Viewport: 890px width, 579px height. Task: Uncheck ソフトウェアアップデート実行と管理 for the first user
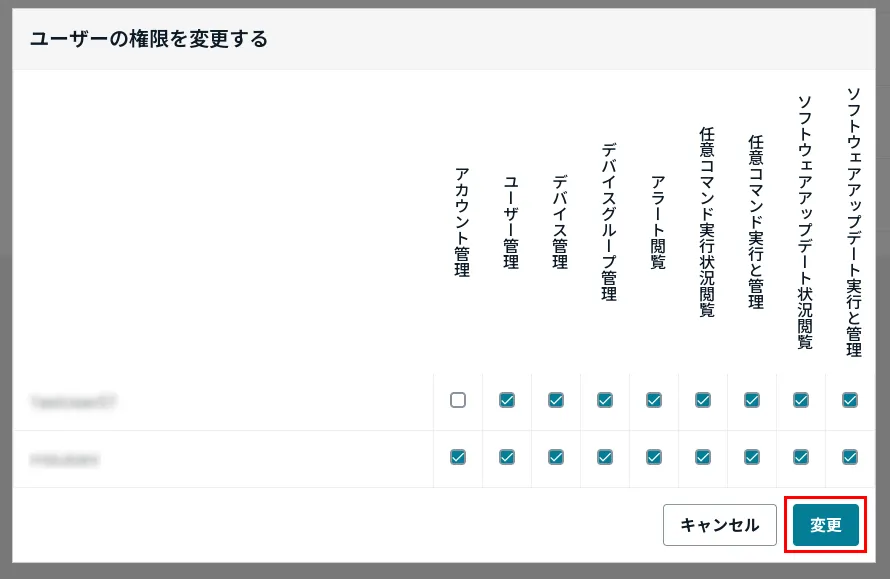849,401
